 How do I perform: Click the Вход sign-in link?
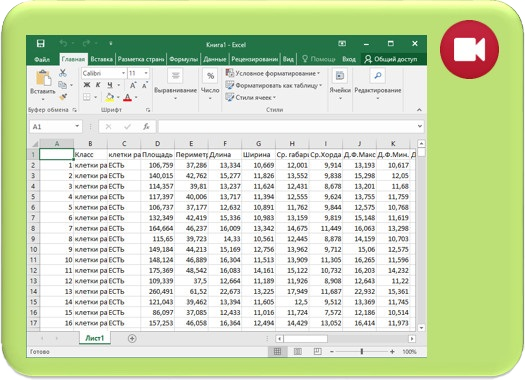pos(349,59)
